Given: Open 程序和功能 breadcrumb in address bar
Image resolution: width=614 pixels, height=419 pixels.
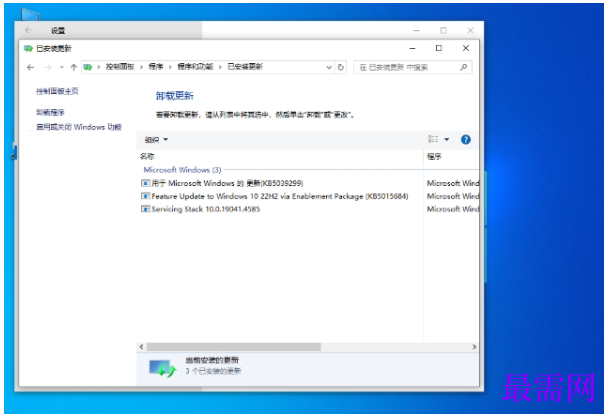Looking at the screenshot, I should click(x=195, y=67).
